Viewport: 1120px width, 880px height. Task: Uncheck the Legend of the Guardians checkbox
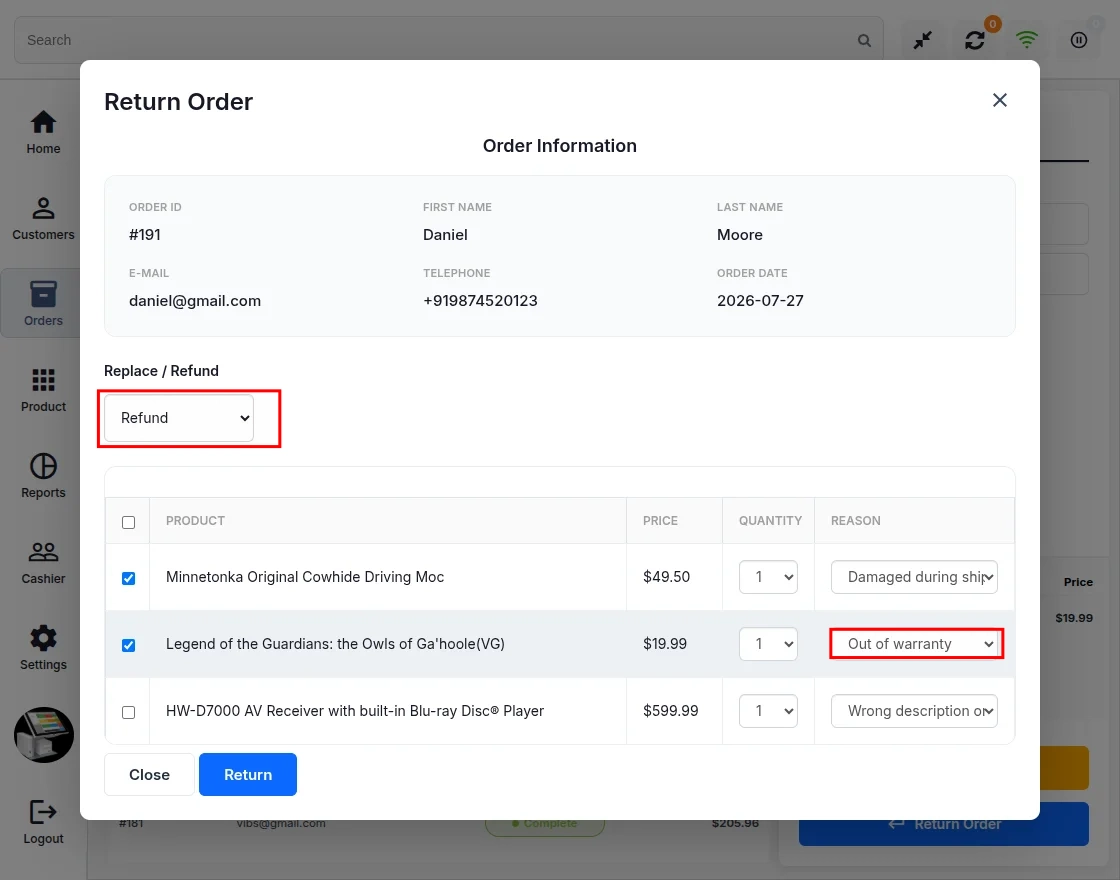point(129,645)
